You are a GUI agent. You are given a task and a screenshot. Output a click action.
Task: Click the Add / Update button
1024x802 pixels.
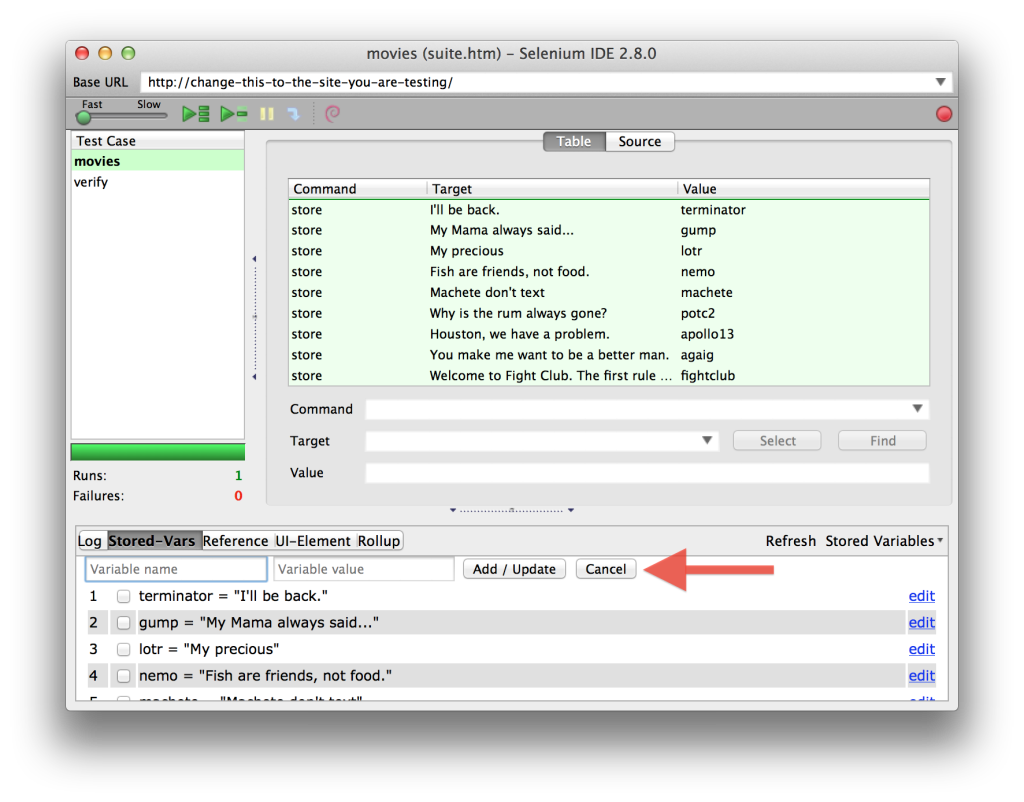coord(514,569)
